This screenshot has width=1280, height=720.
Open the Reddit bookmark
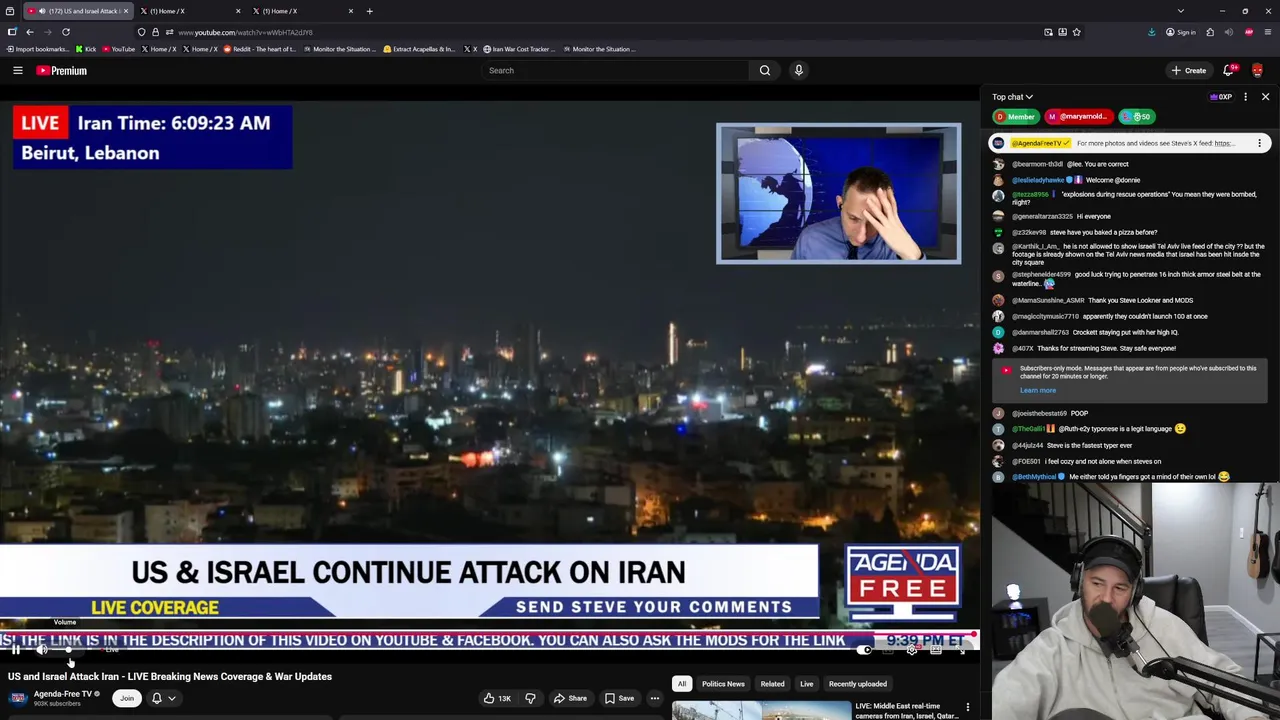tap(260, 49)
